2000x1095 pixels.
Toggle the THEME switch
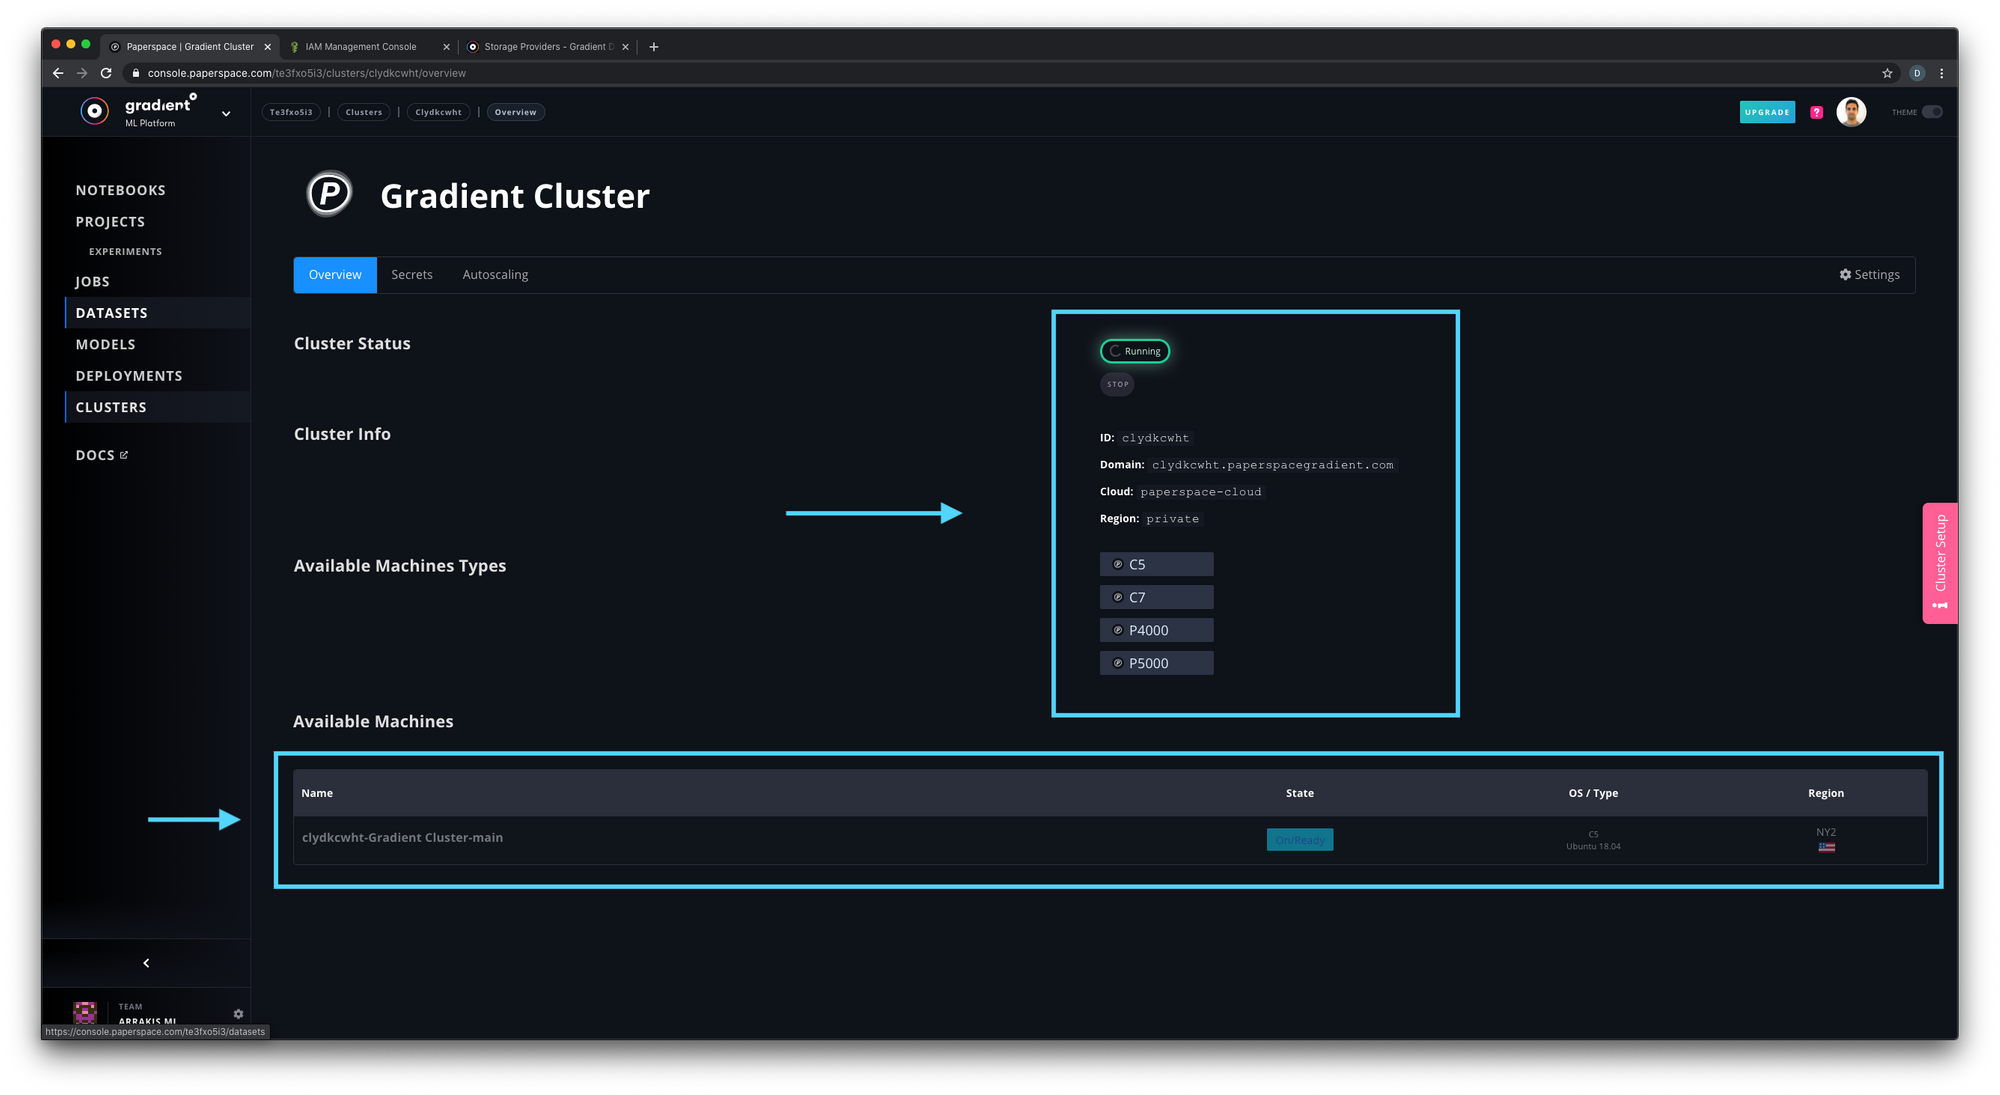coord(1932,112)
